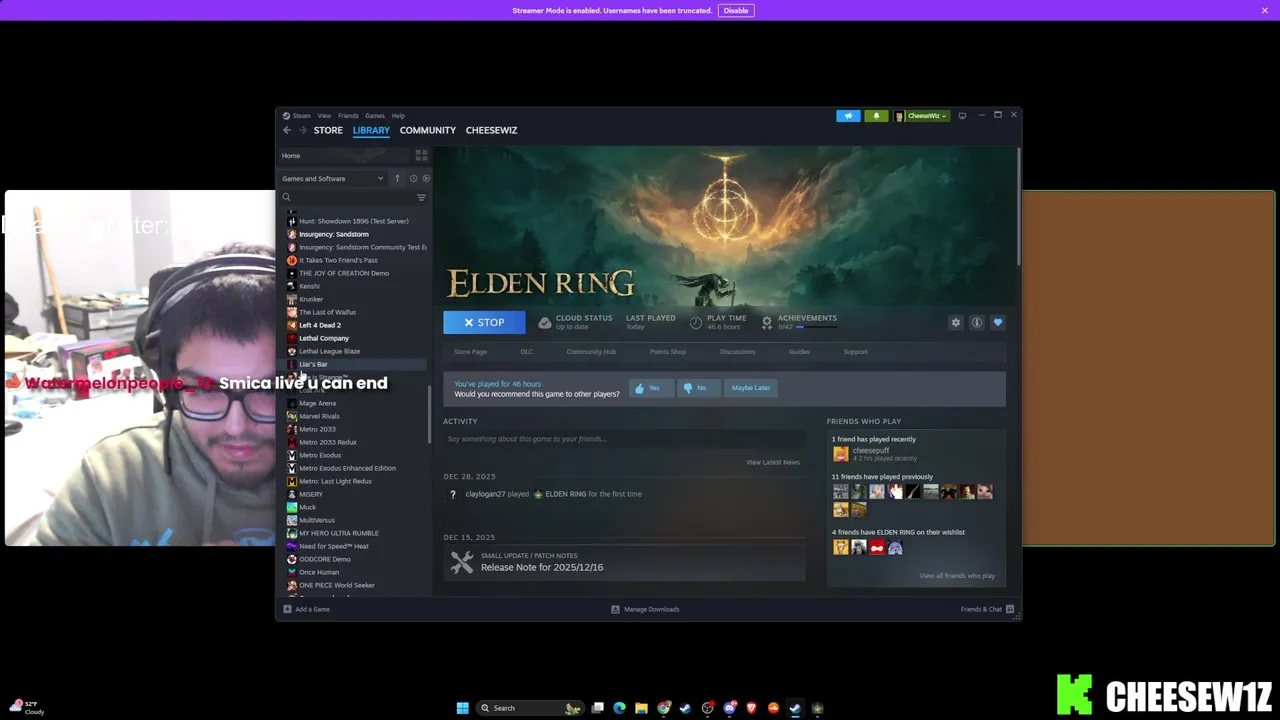Open the Windows Start button
The width and height of the screenshot is (1280, 720).
tap(462, 708)
